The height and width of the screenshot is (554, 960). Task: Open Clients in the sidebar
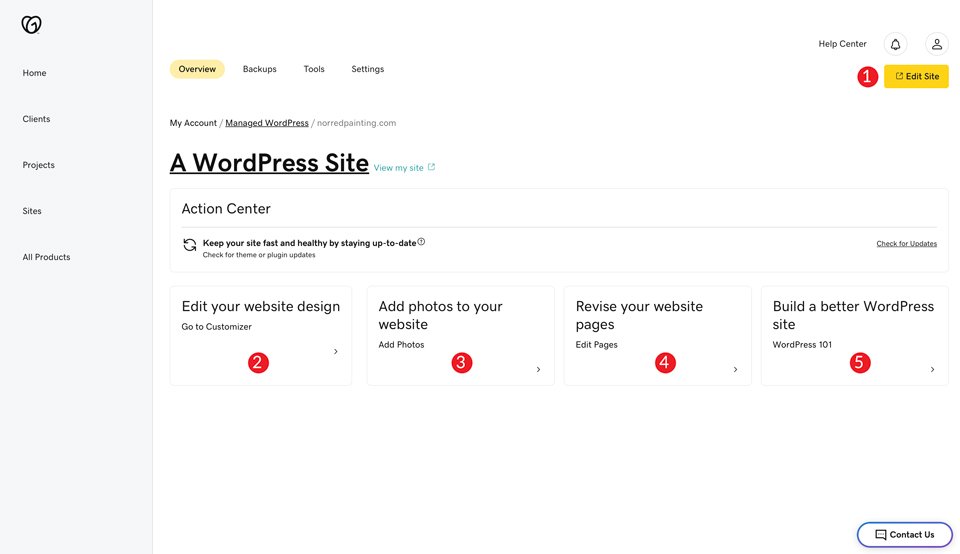[36, 119]
